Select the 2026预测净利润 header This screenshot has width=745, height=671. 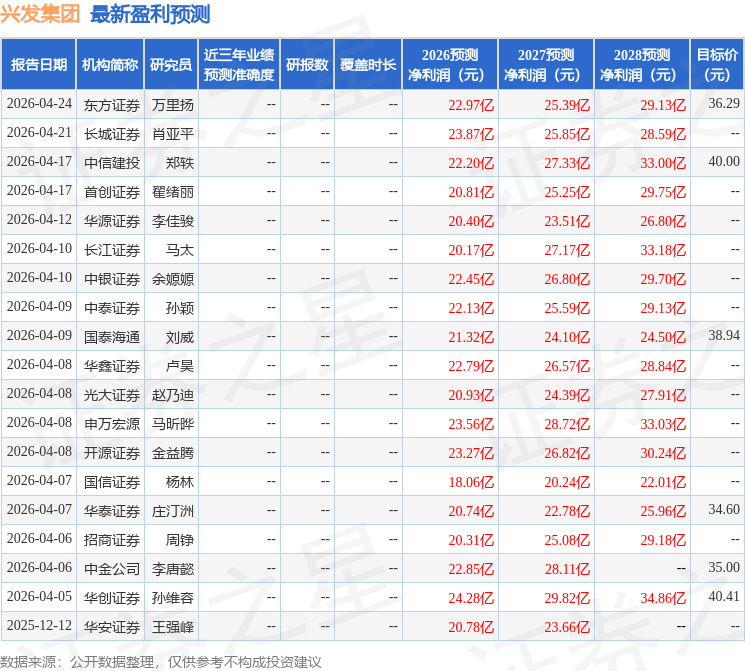click(x=449, y=65)
